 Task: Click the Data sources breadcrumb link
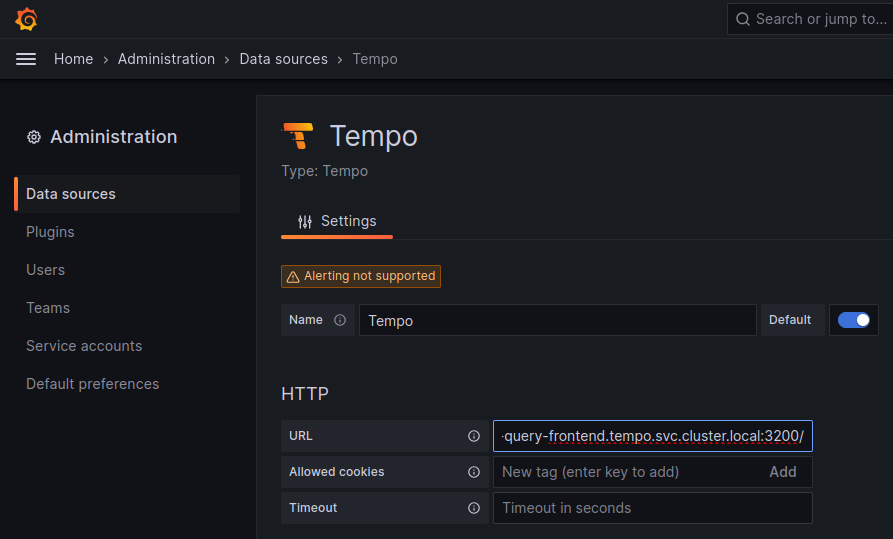283,59
